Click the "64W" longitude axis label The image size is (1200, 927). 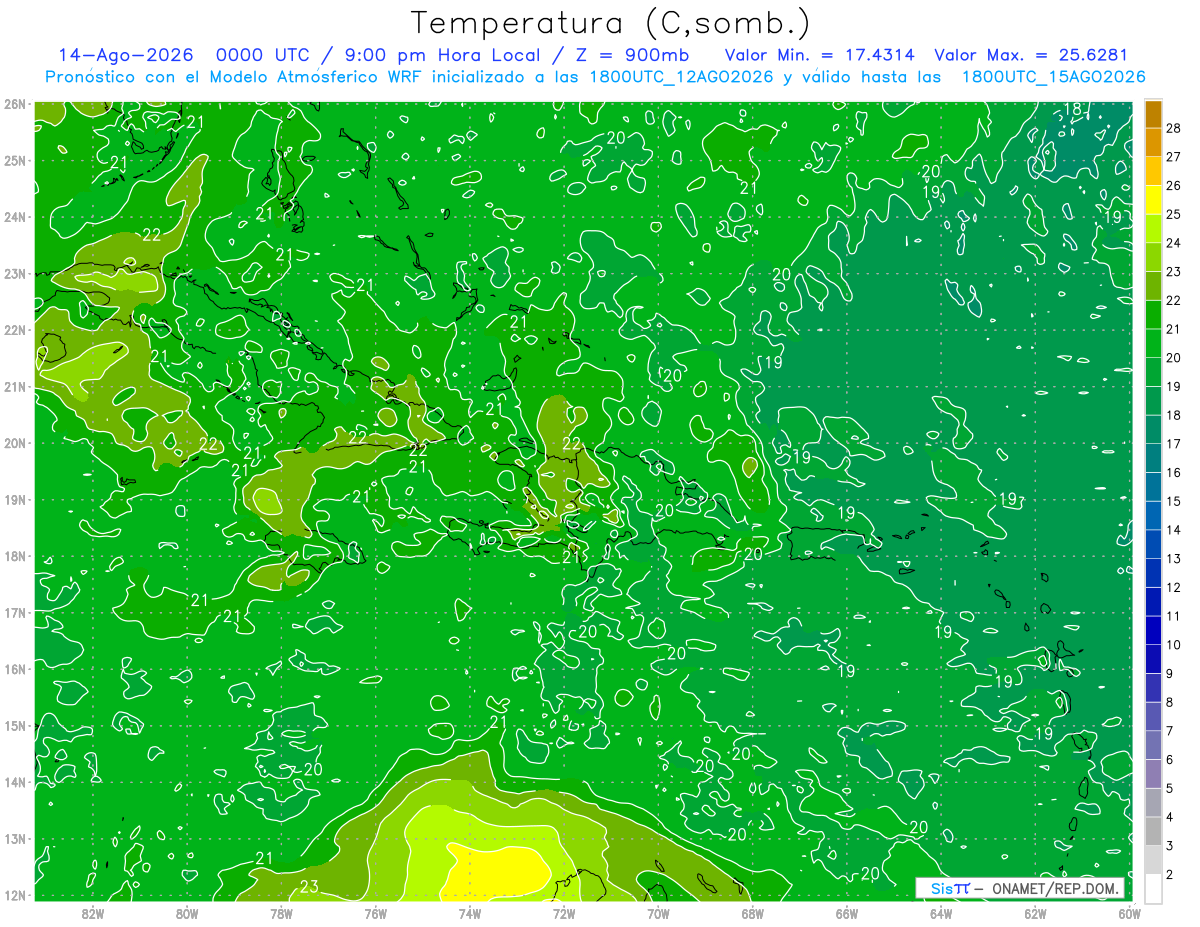(x=941, y=913)
